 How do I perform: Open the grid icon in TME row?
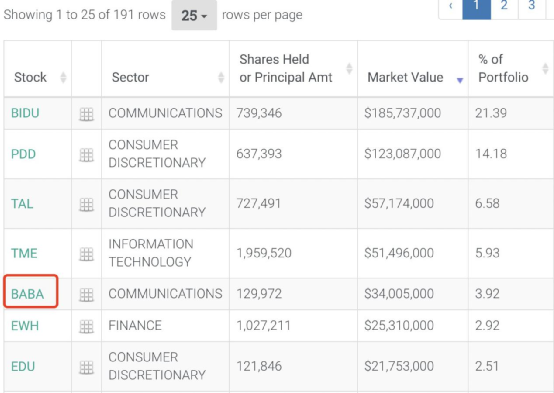[87, 254]
